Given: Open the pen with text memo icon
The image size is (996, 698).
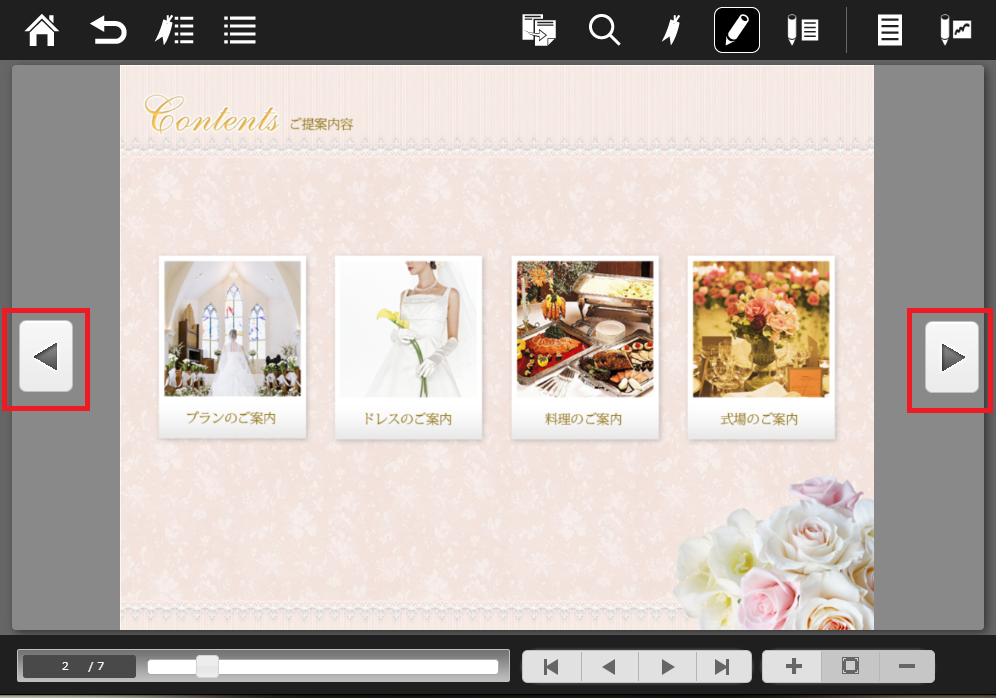Looking at the screenshot, I should 802,30.
